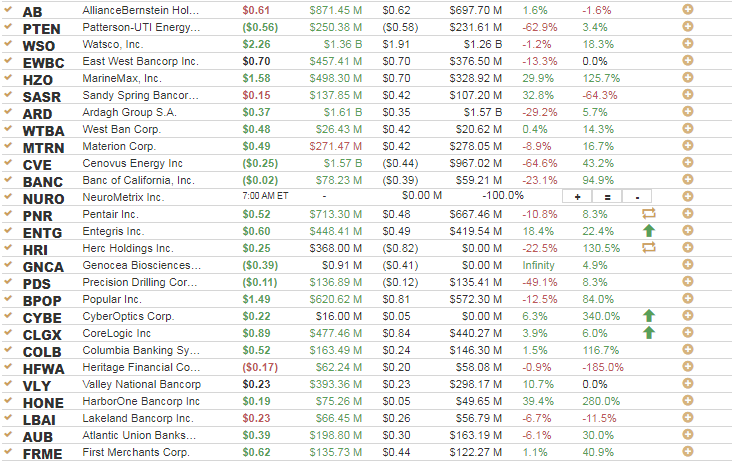Open the HONE ticker link
The width and height of the screenshot is (737, 461).
tap(43, 403)
